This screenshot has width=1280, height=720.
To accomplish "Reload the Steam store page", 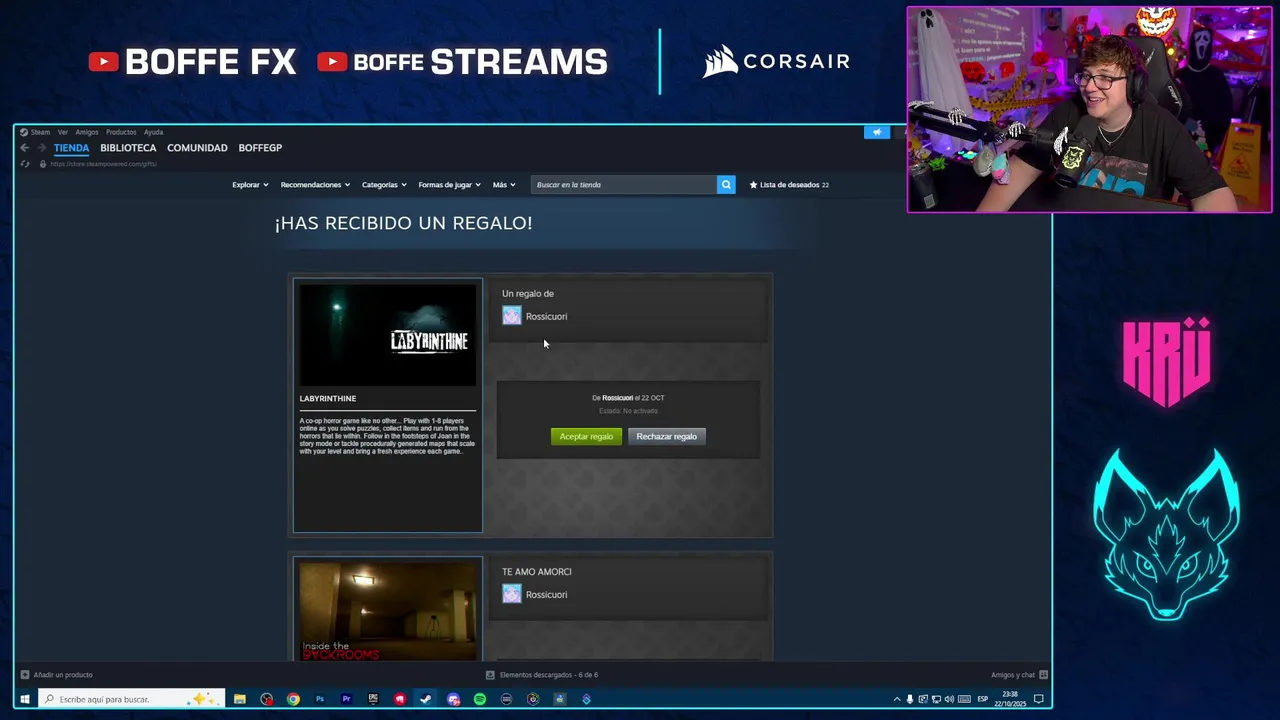I will [x=27, y=164].
